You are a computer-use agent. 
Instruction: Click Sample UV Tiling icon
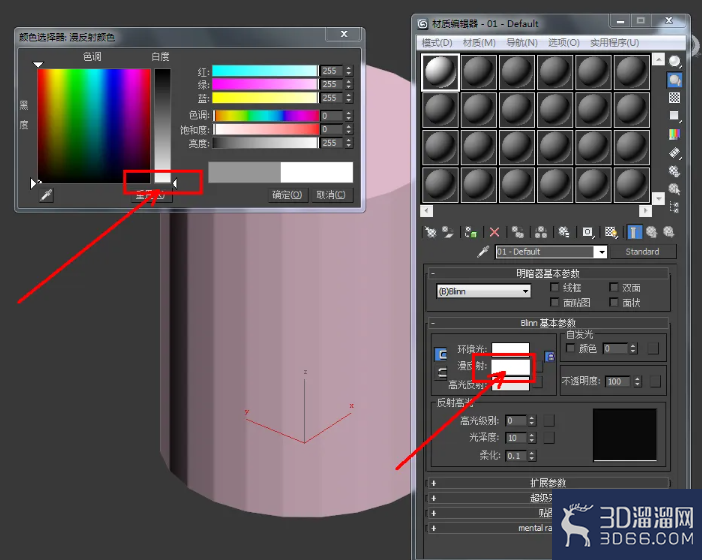pyautogui.click(x=674, y=115)
